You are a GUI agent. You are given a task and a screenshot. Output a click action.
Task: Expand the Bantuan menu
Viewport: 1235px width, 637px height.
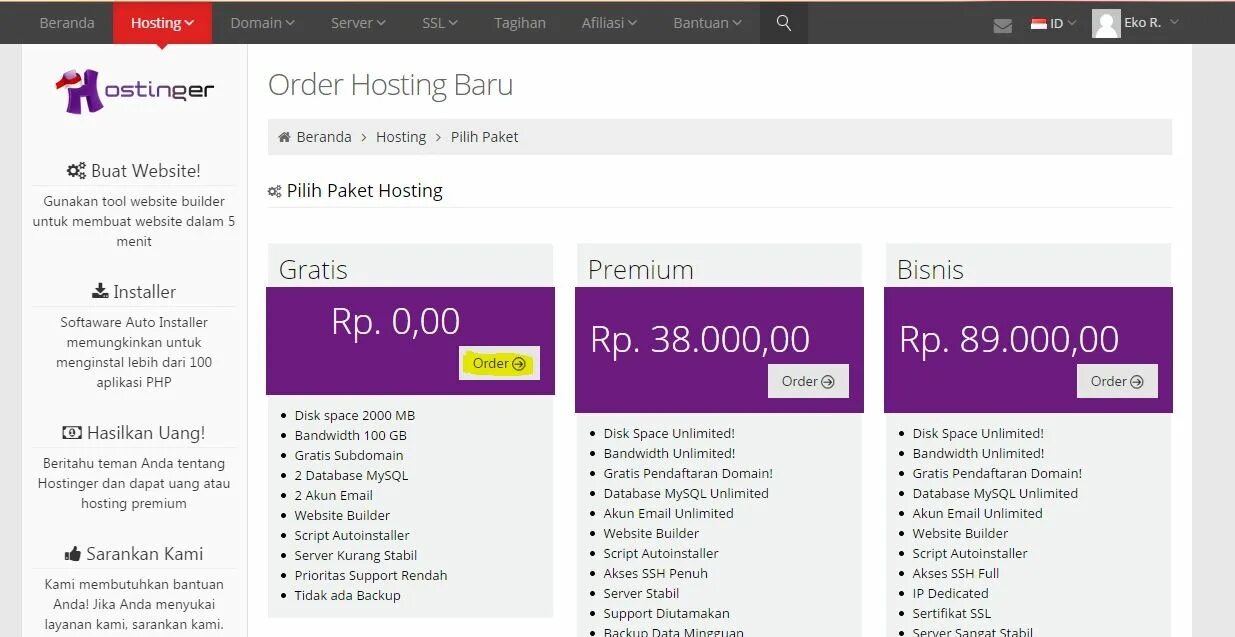[x=707, y=22]
